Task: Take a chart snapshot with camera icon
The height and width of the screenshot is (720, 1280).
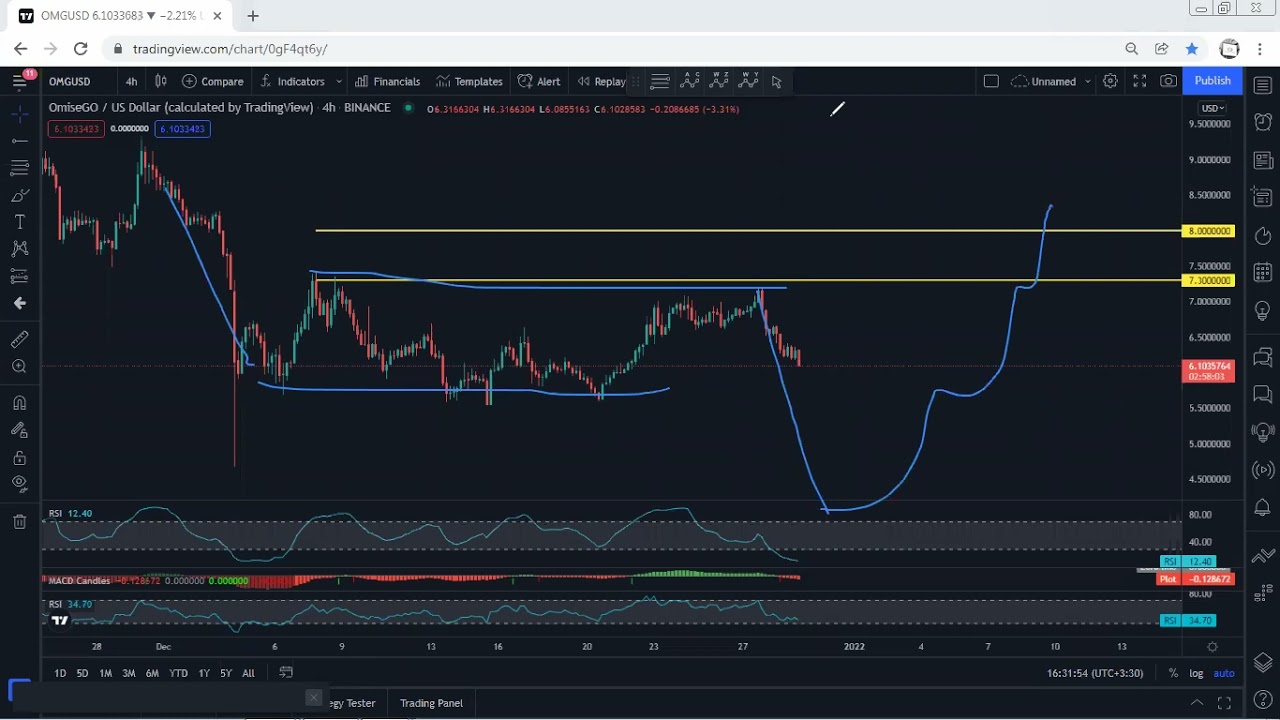Action: 1168,81
